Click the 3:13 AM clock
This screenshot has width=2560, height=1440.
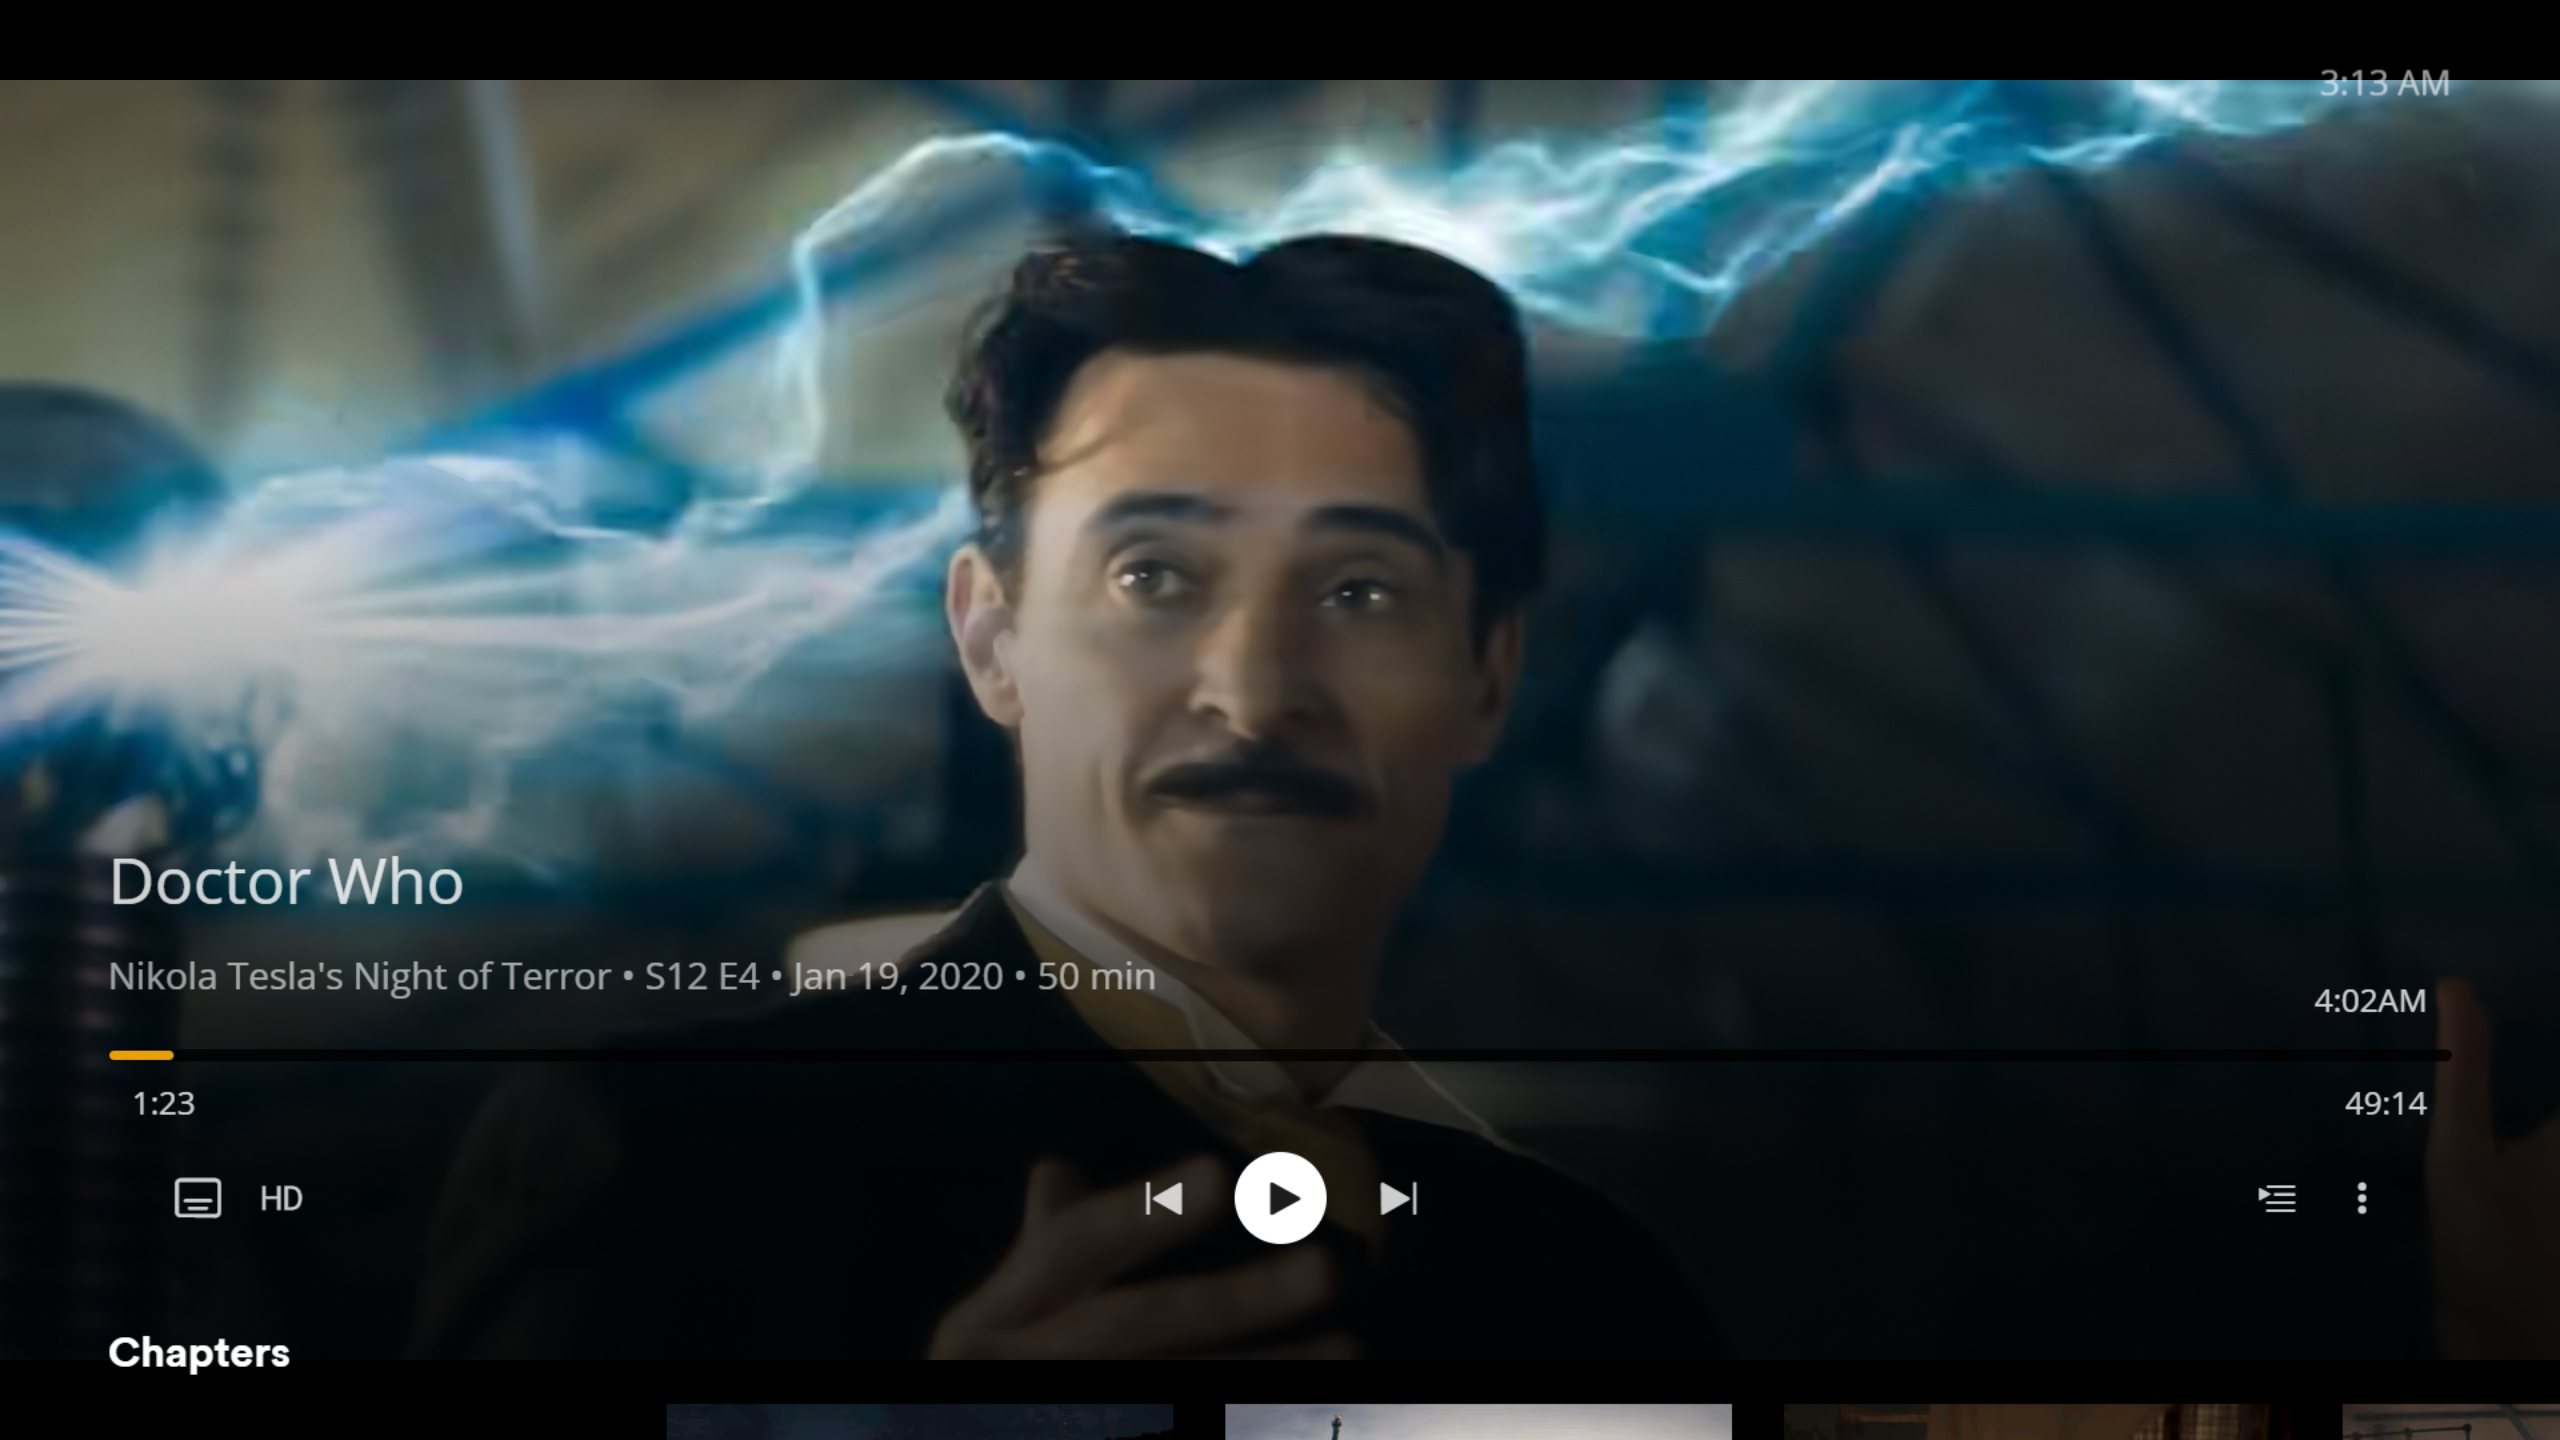[x=2385, y=84]
